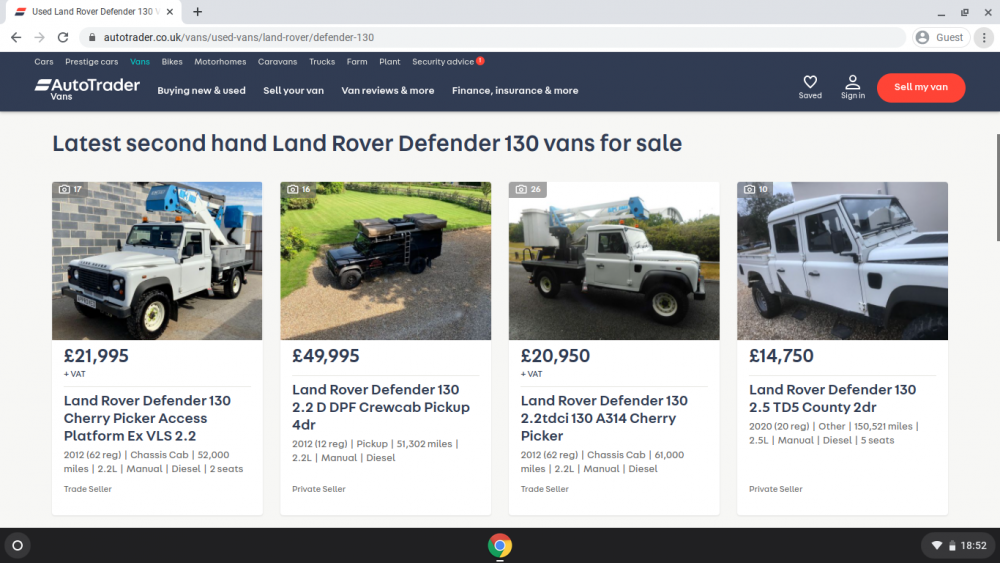The height and width of the screenshot is (563, 1000).
Task: Close the Used Land Rover Defender tab
Action: click(170, 11)
